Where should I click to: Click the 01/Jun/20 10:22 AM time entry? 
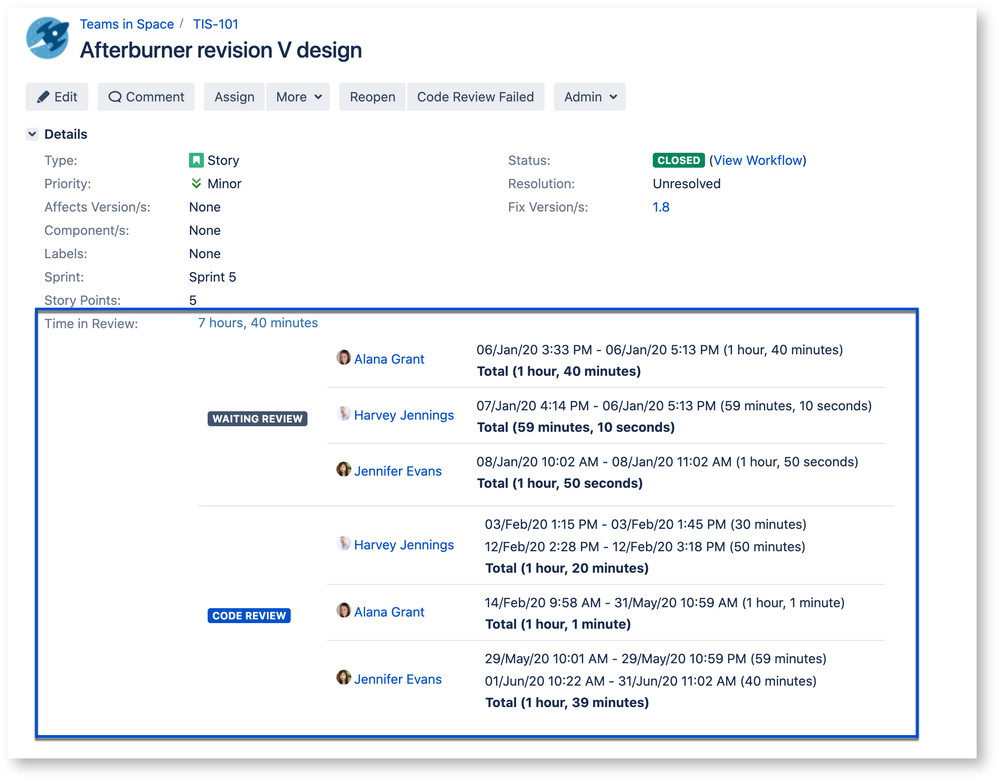tap(650, 681)
